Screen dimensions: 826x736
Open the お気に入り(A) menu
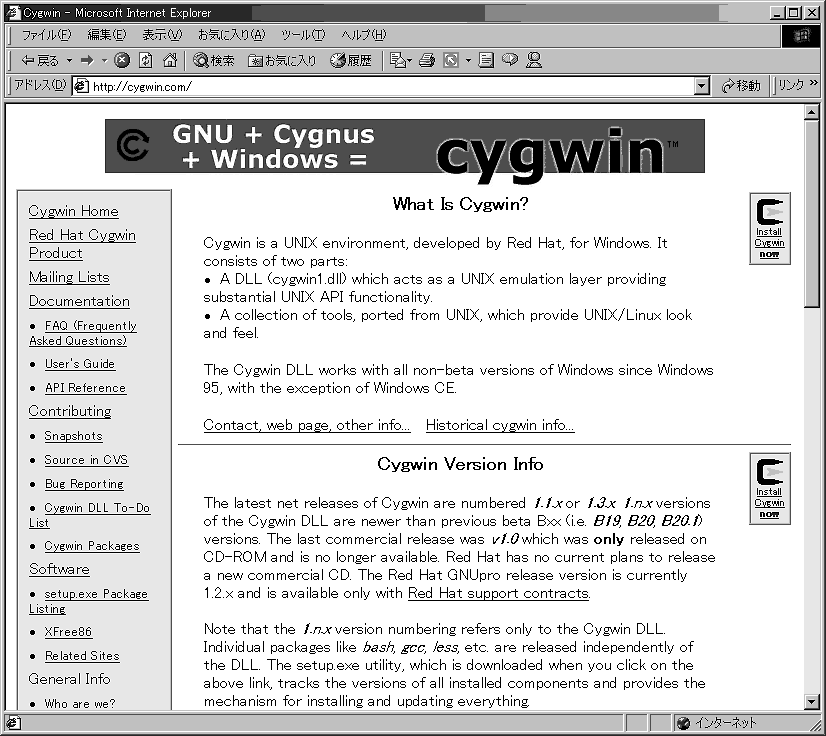tap(231, 35)
